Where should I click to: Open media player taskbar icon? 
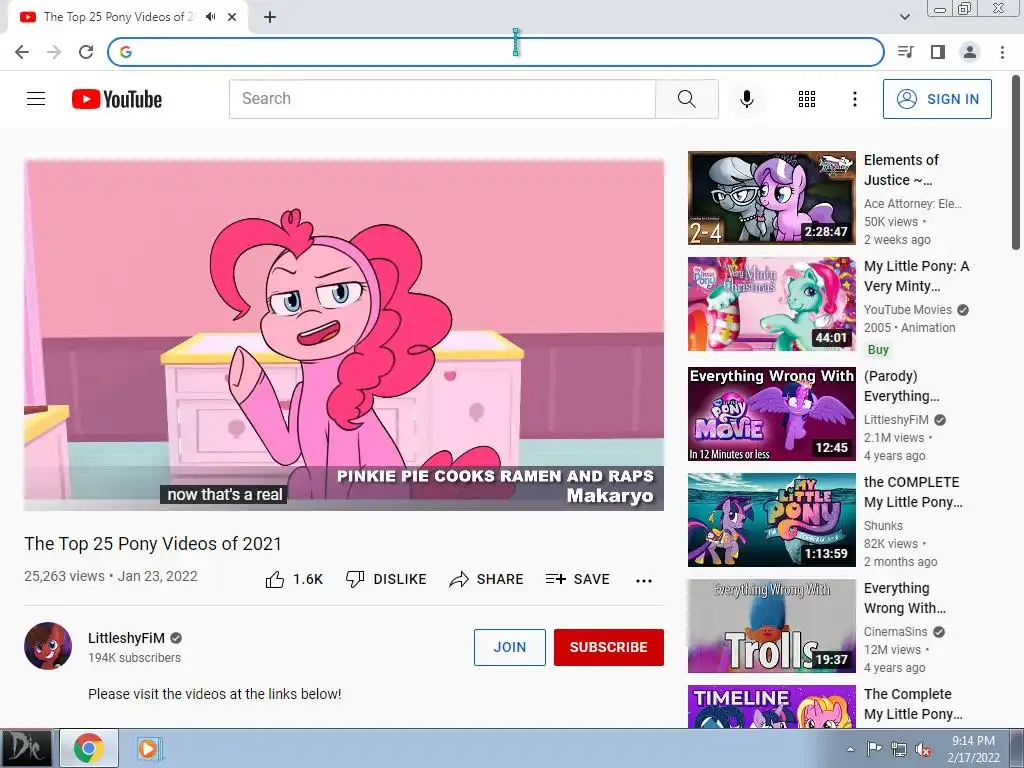[149, 748]
